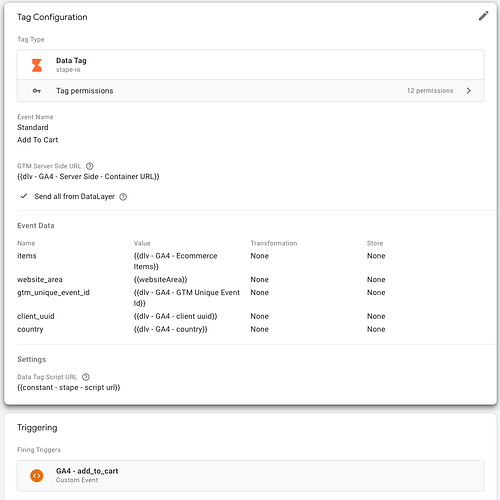
Task: Click the gtm_unique_event_id parameter row
Action: pos(250,298)
